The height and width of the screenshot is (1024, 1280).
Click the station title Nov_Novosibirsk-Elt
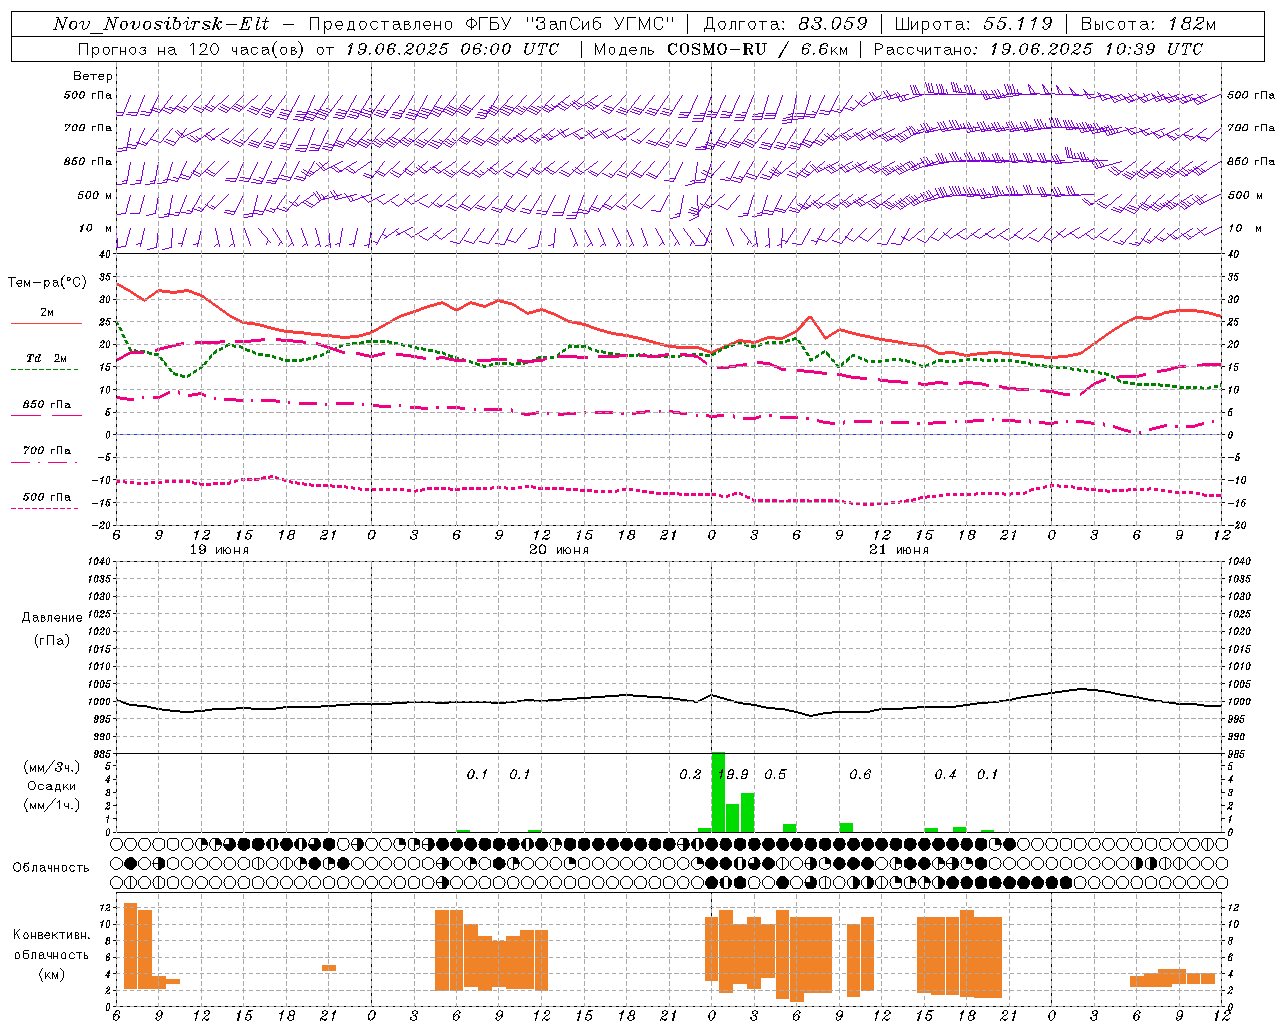(x=161, y=24)
